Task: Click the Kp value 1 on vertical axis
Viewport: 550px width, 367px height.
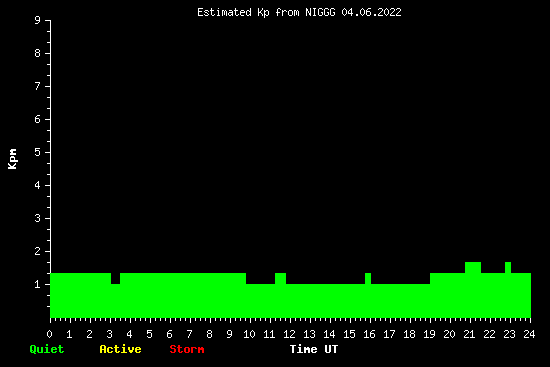Action: (x=38, y=284)
